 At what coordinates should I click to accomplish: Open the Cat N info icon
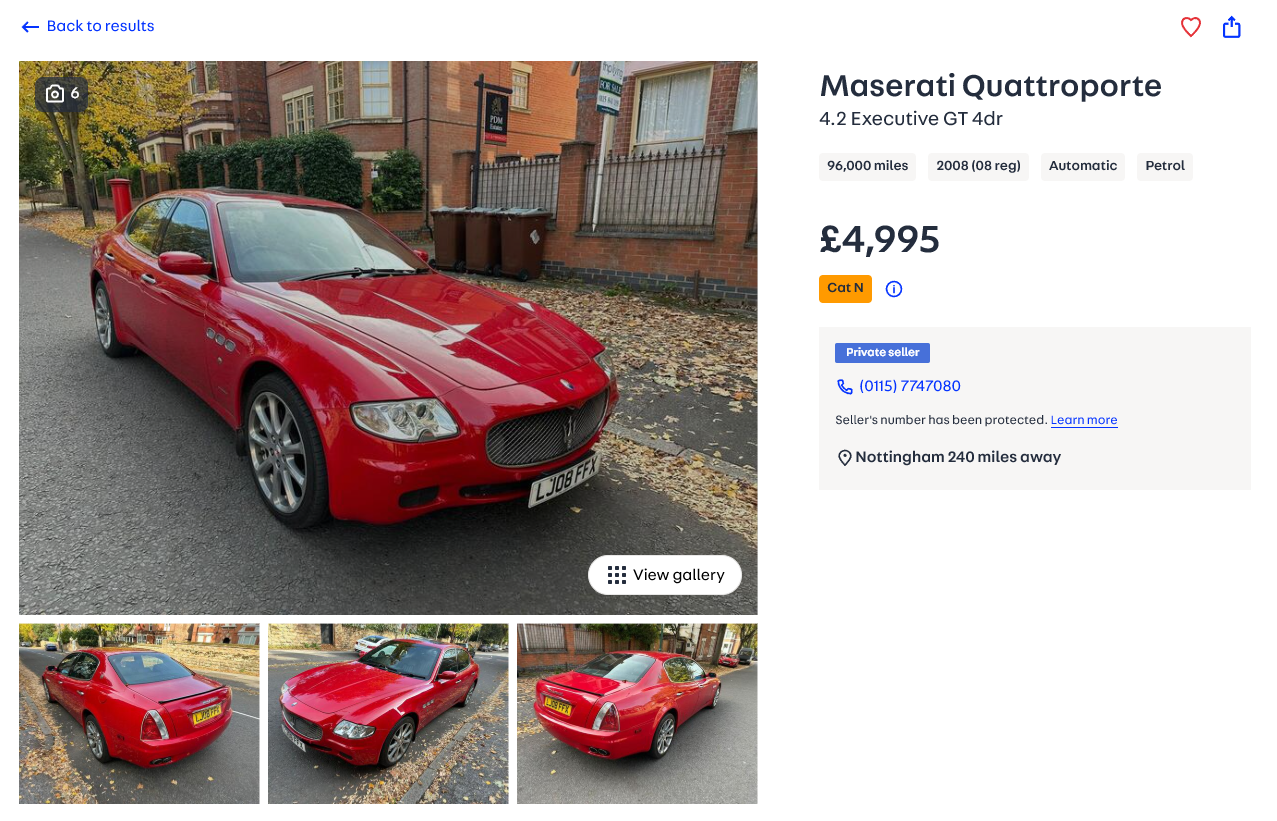coord(894,289)
